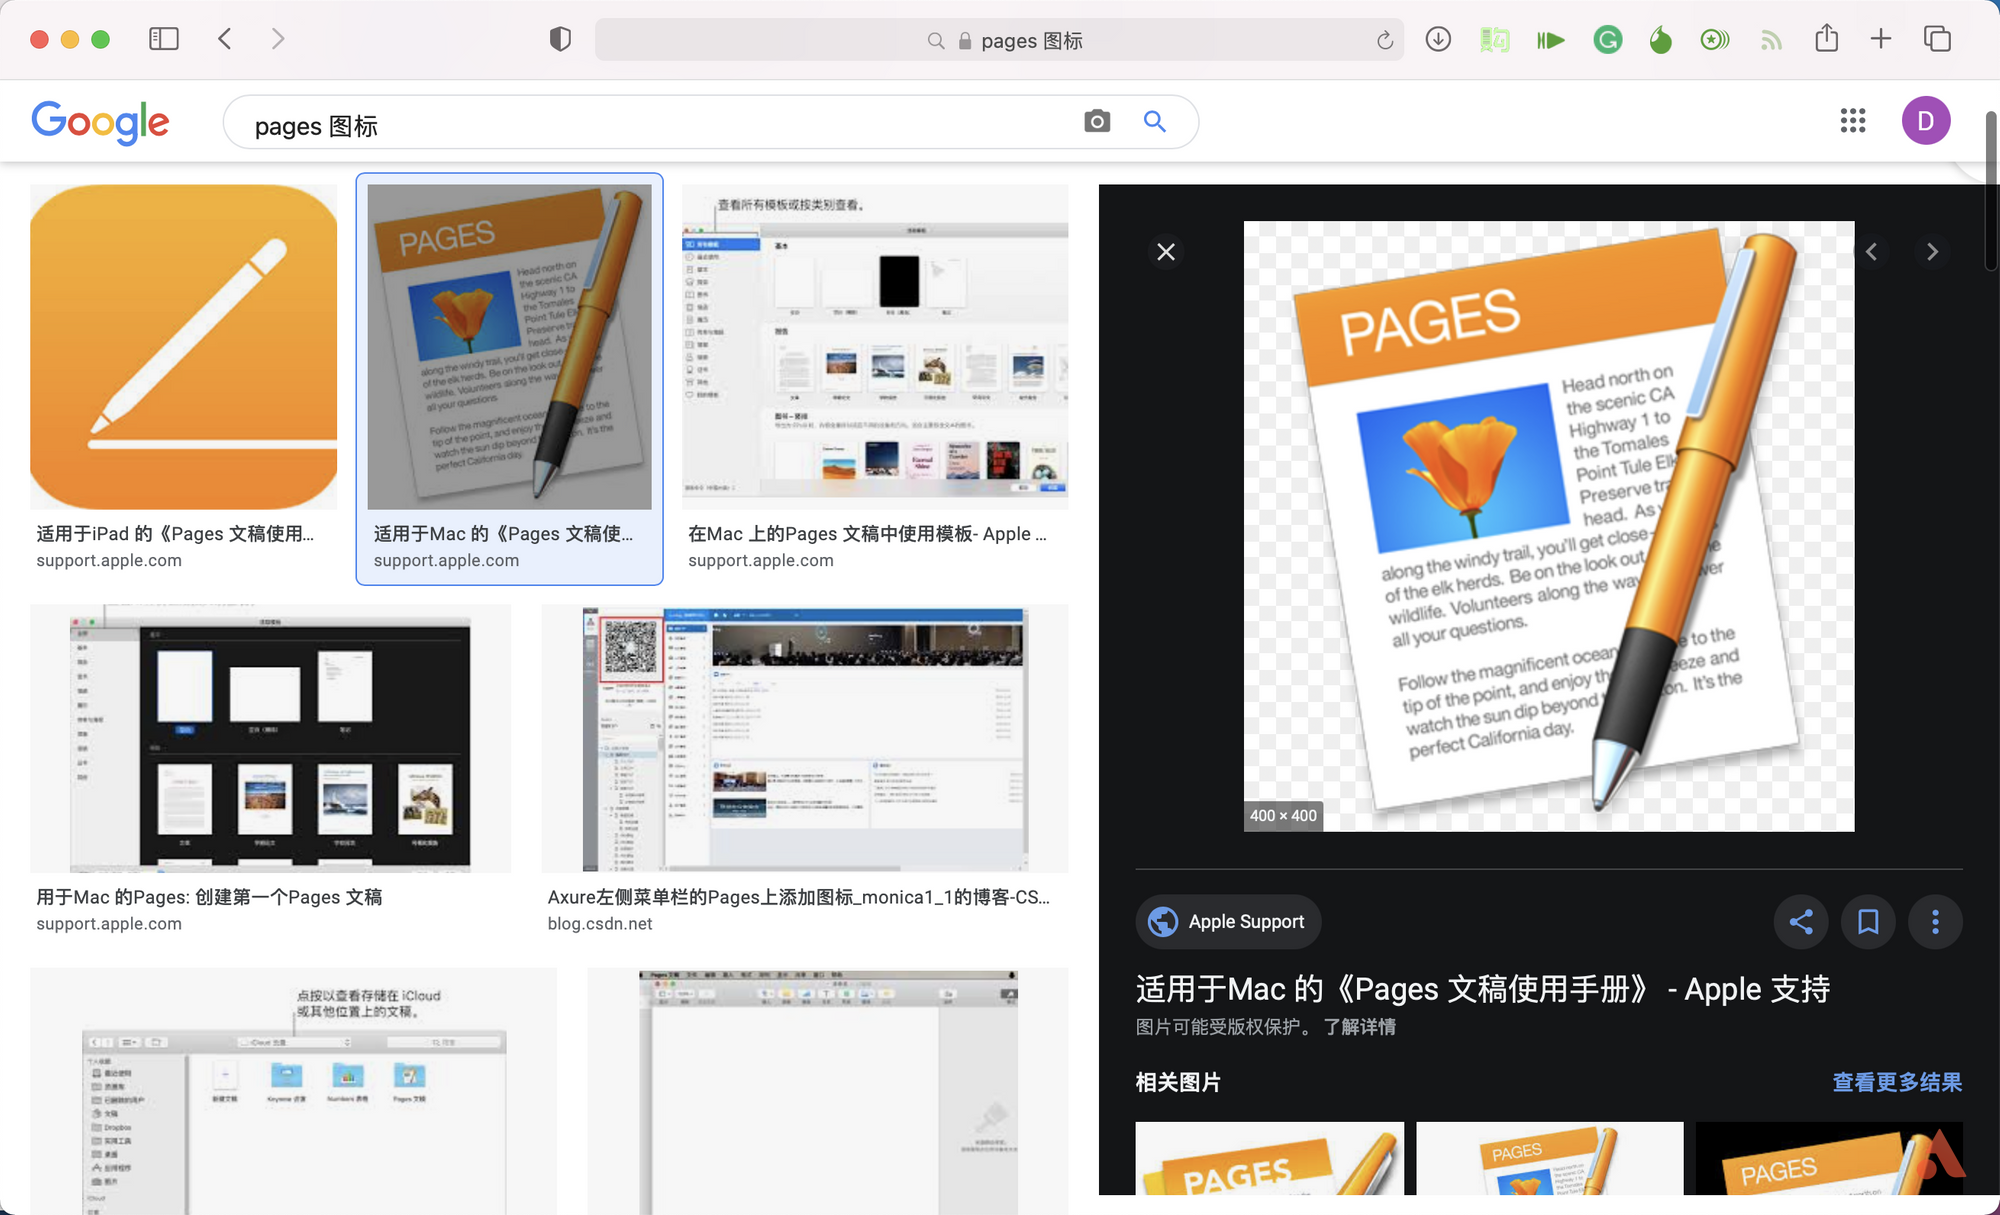The image size is (2000, 1215).
Task: Navigate to previous image with left arrow
Action: pyautogui.click(x=1871, y=250)
